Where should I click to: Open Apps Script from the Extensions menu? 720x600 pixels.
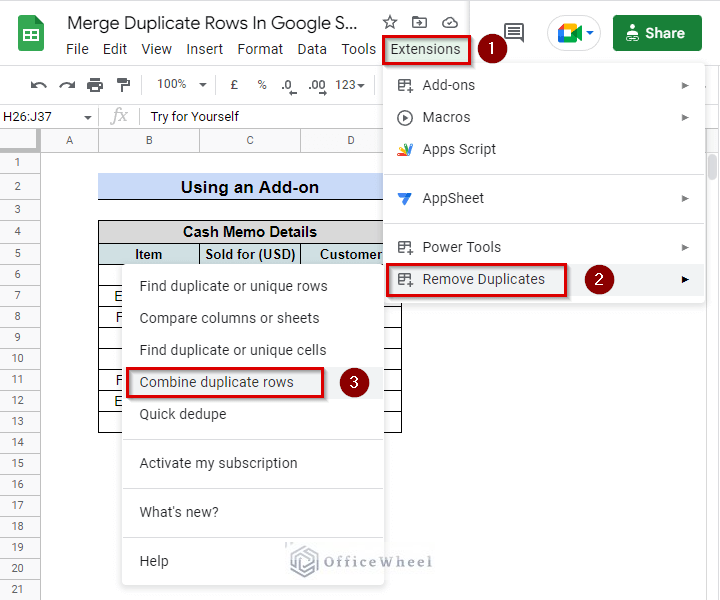pos(544,150)
